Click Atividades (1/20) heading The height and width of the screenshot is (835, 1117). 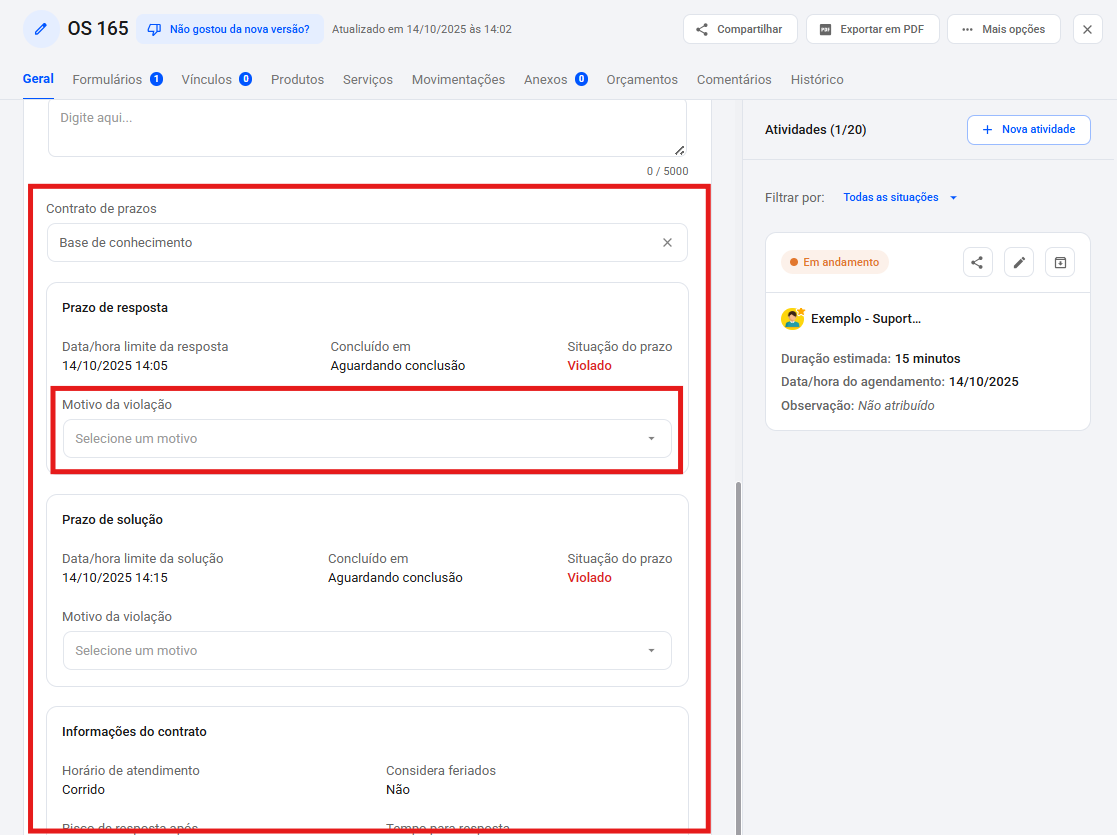[x=815, y=130]
